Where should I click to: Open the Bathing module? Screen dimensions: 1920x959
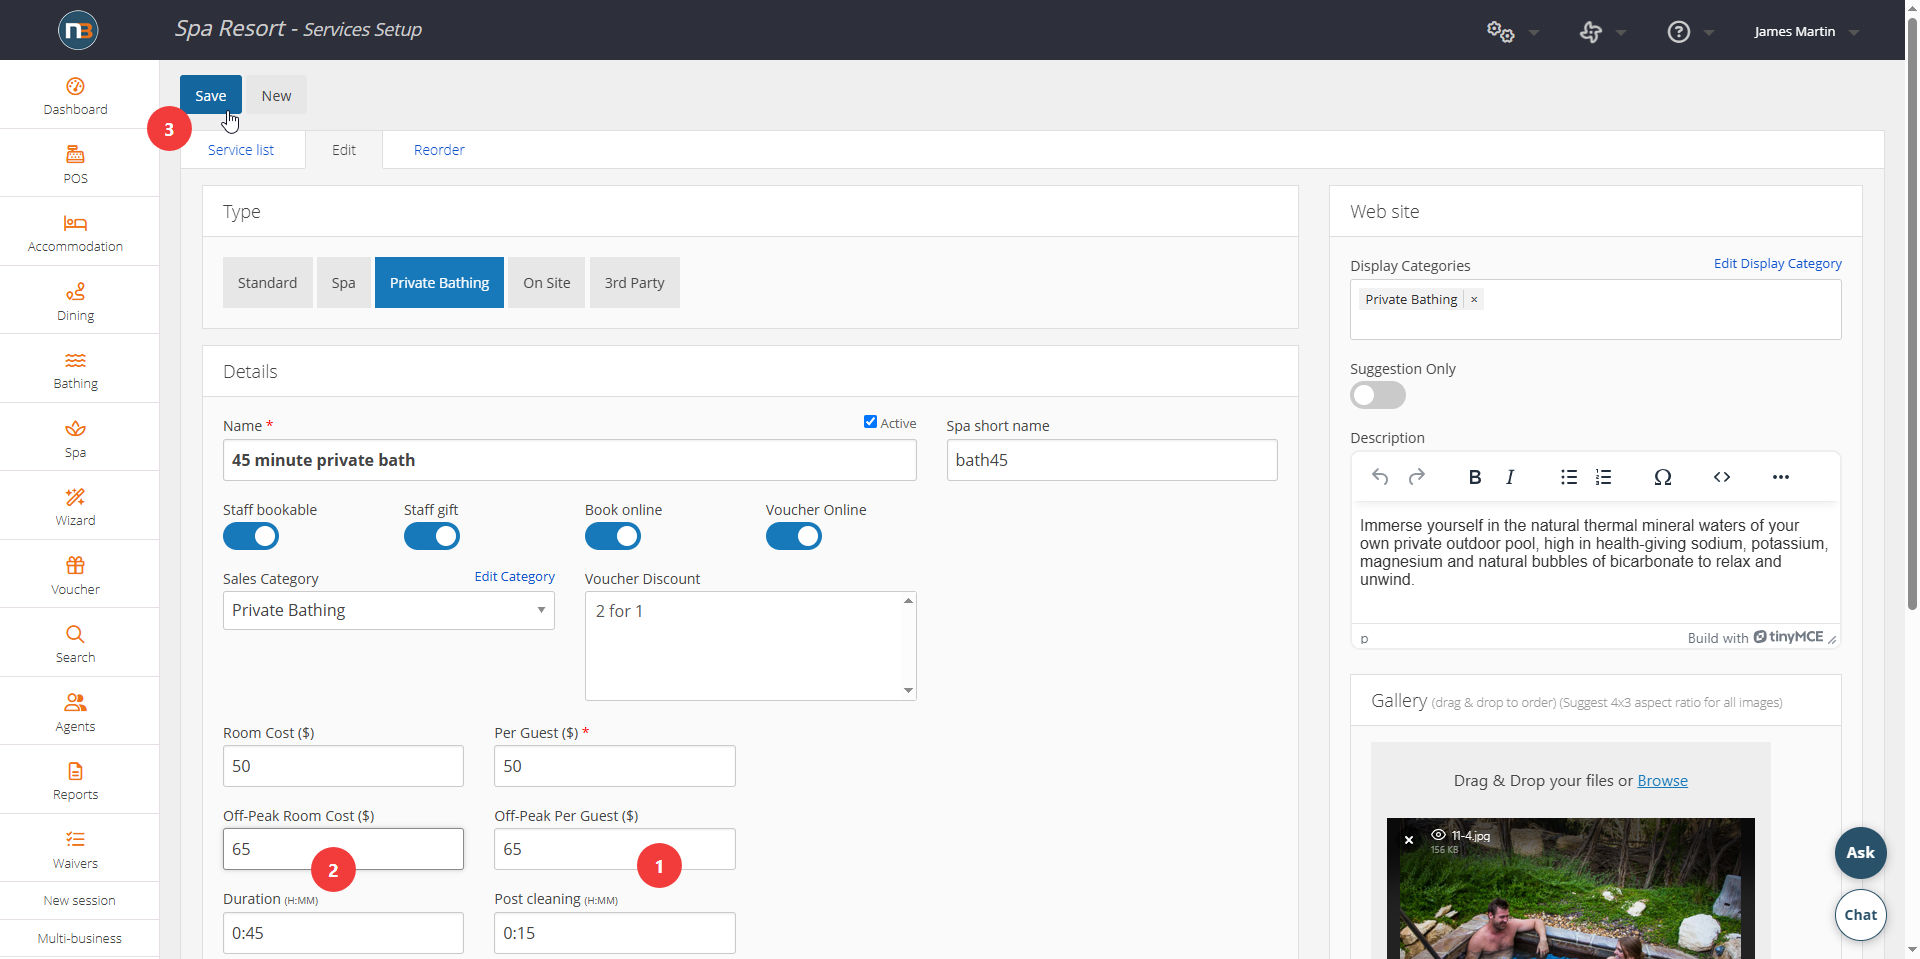pyautogui.click(x=76, y=370)
